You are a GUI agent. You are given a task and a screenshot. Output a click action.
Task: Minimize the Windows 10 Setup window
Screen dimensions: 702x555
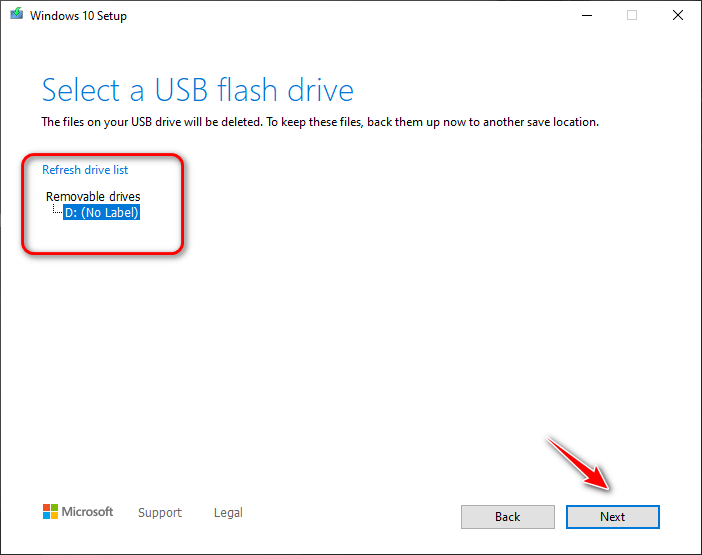point(585,16)
